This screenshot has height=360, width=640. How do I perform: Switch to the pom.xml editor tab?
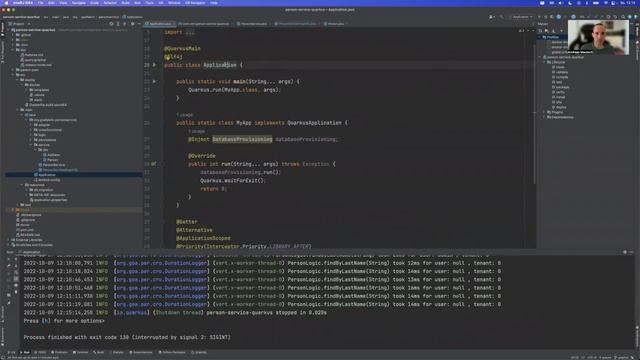click(x=205, y=24)
